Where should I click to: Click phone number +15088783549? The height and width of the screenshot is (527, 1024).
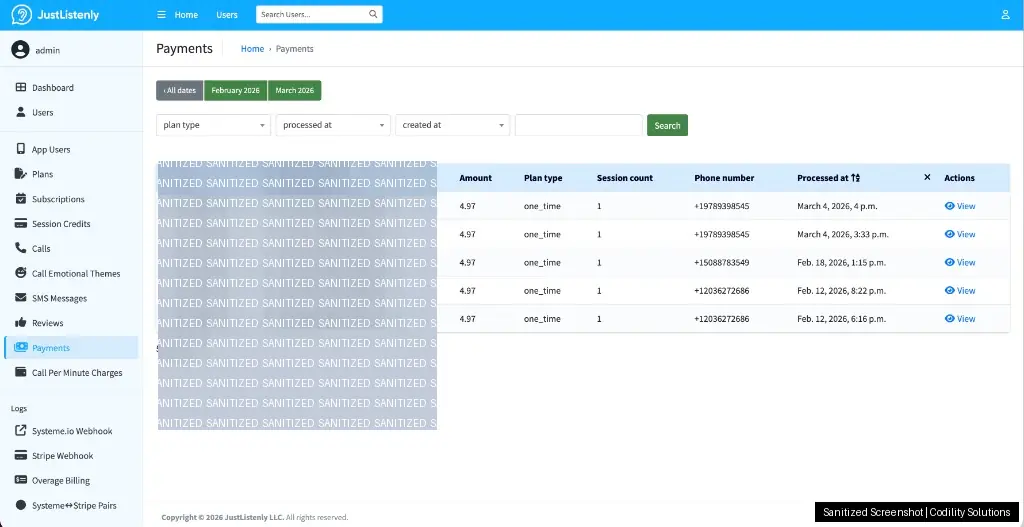[722, 263]
